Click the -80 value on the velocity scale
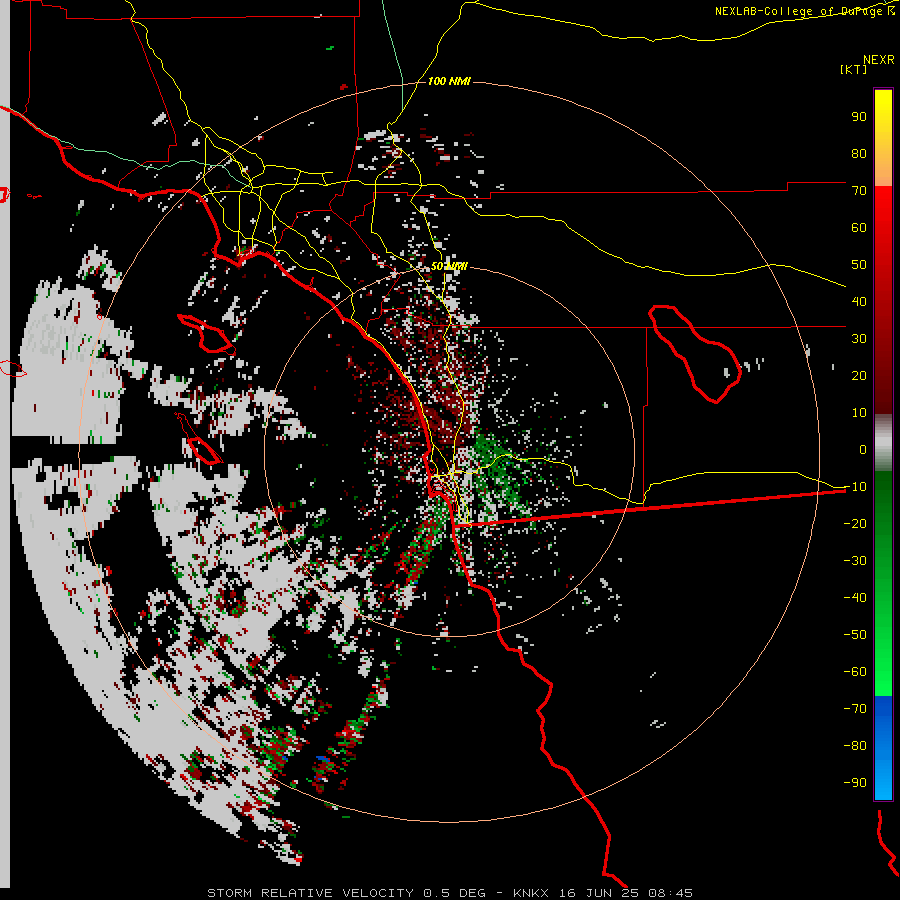The image size is (900, 900). point(855,746)
